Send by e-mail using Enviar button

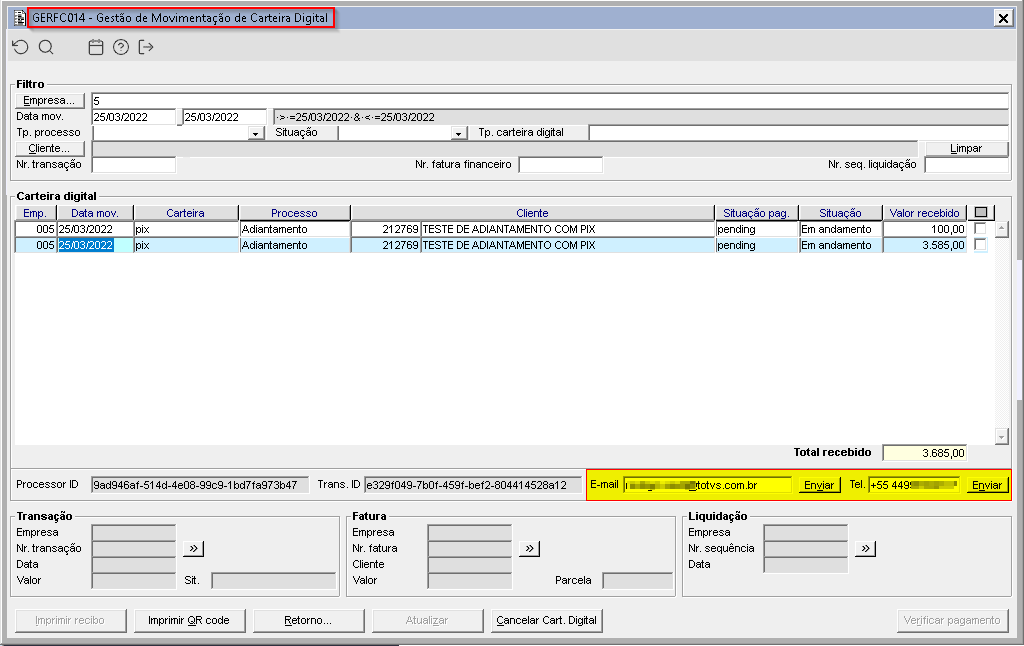[x=819, y=485]
